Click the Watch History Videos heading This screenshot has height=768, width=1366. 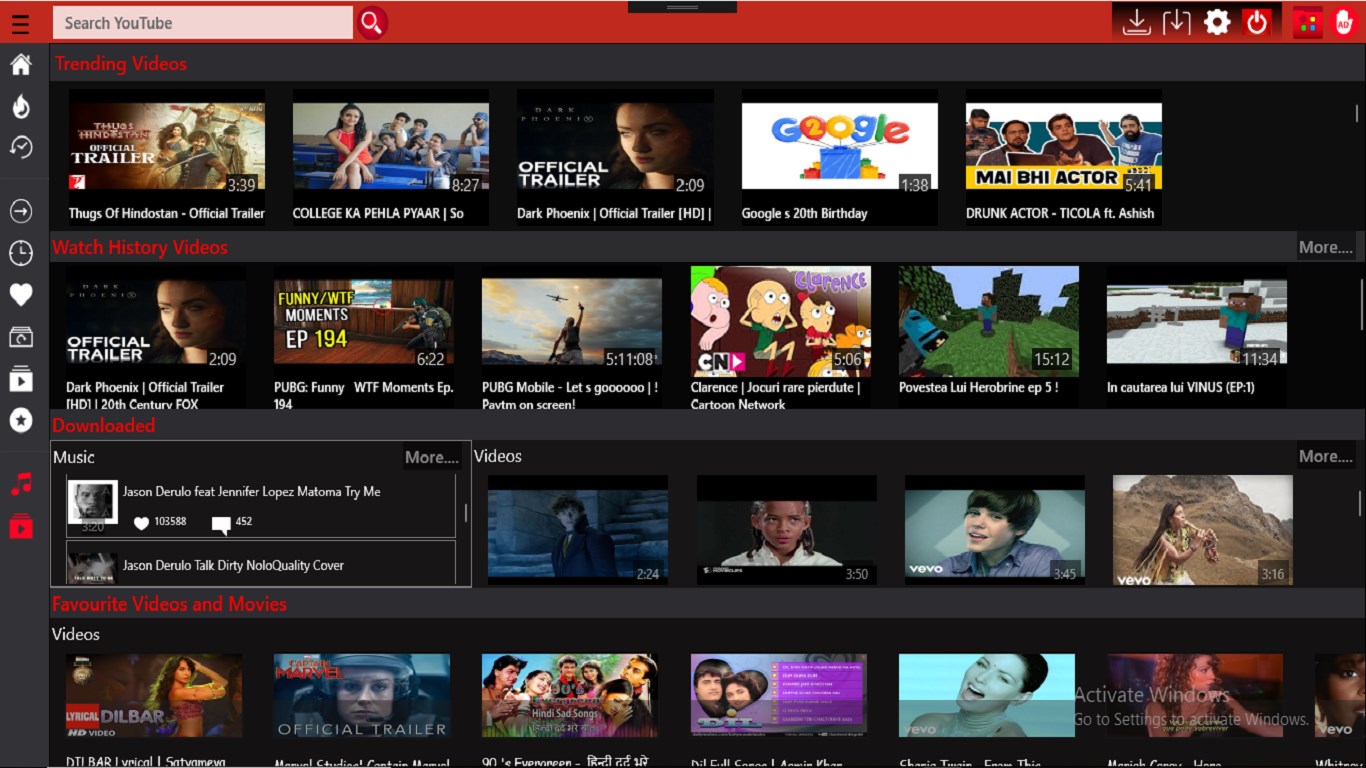pos(140,248)
